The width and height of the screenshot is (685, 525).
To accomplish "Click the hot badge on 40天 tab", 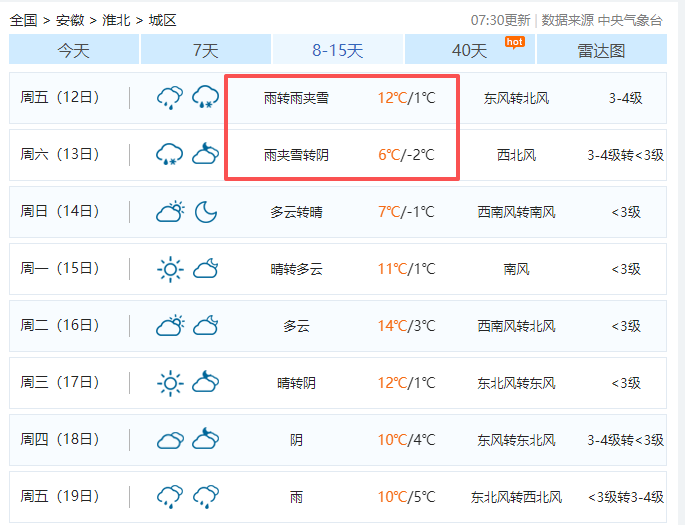I will 514,42.
